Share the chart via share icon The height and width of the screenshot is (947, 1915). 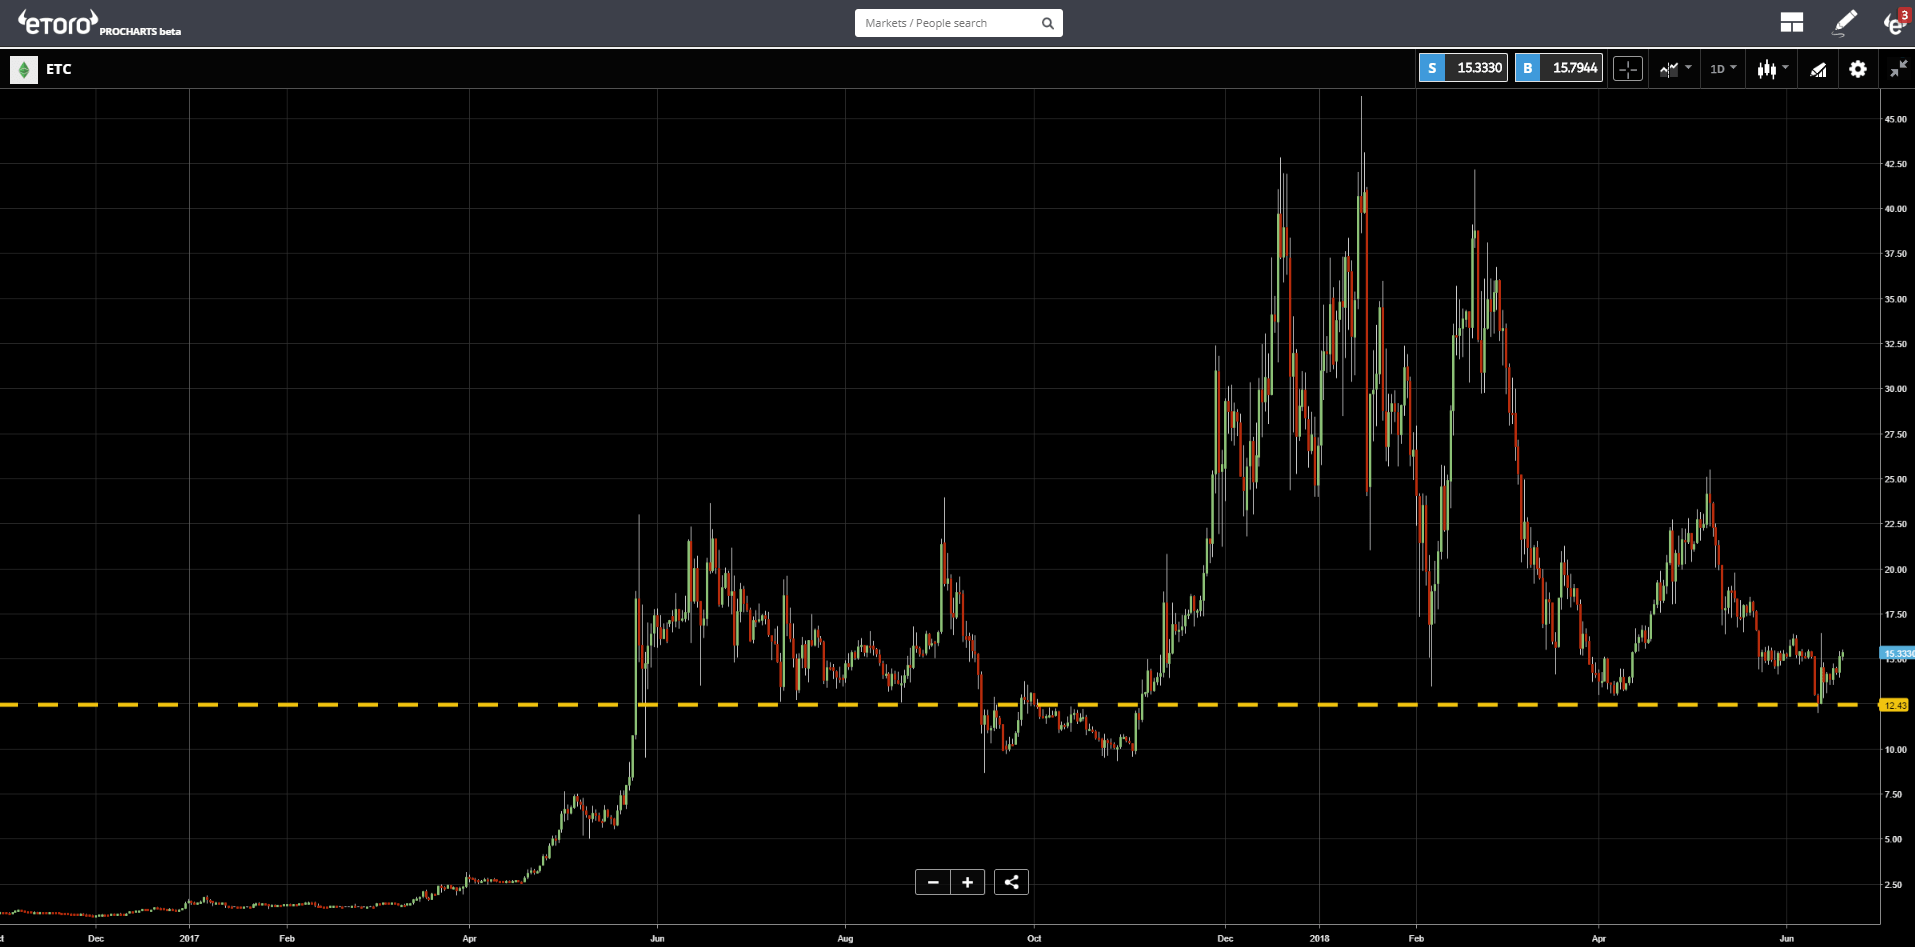[x=1011, y=882]
